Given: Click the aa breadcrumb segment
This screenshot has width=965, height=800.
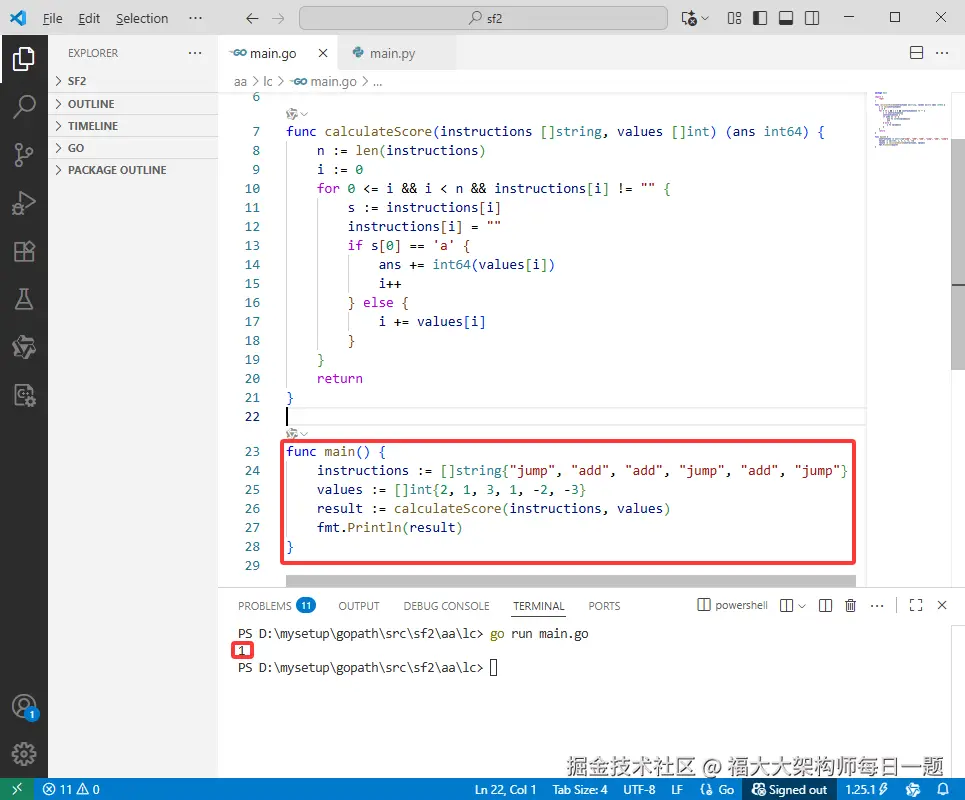Looking at the screenshot, I should tap(240, 81).
